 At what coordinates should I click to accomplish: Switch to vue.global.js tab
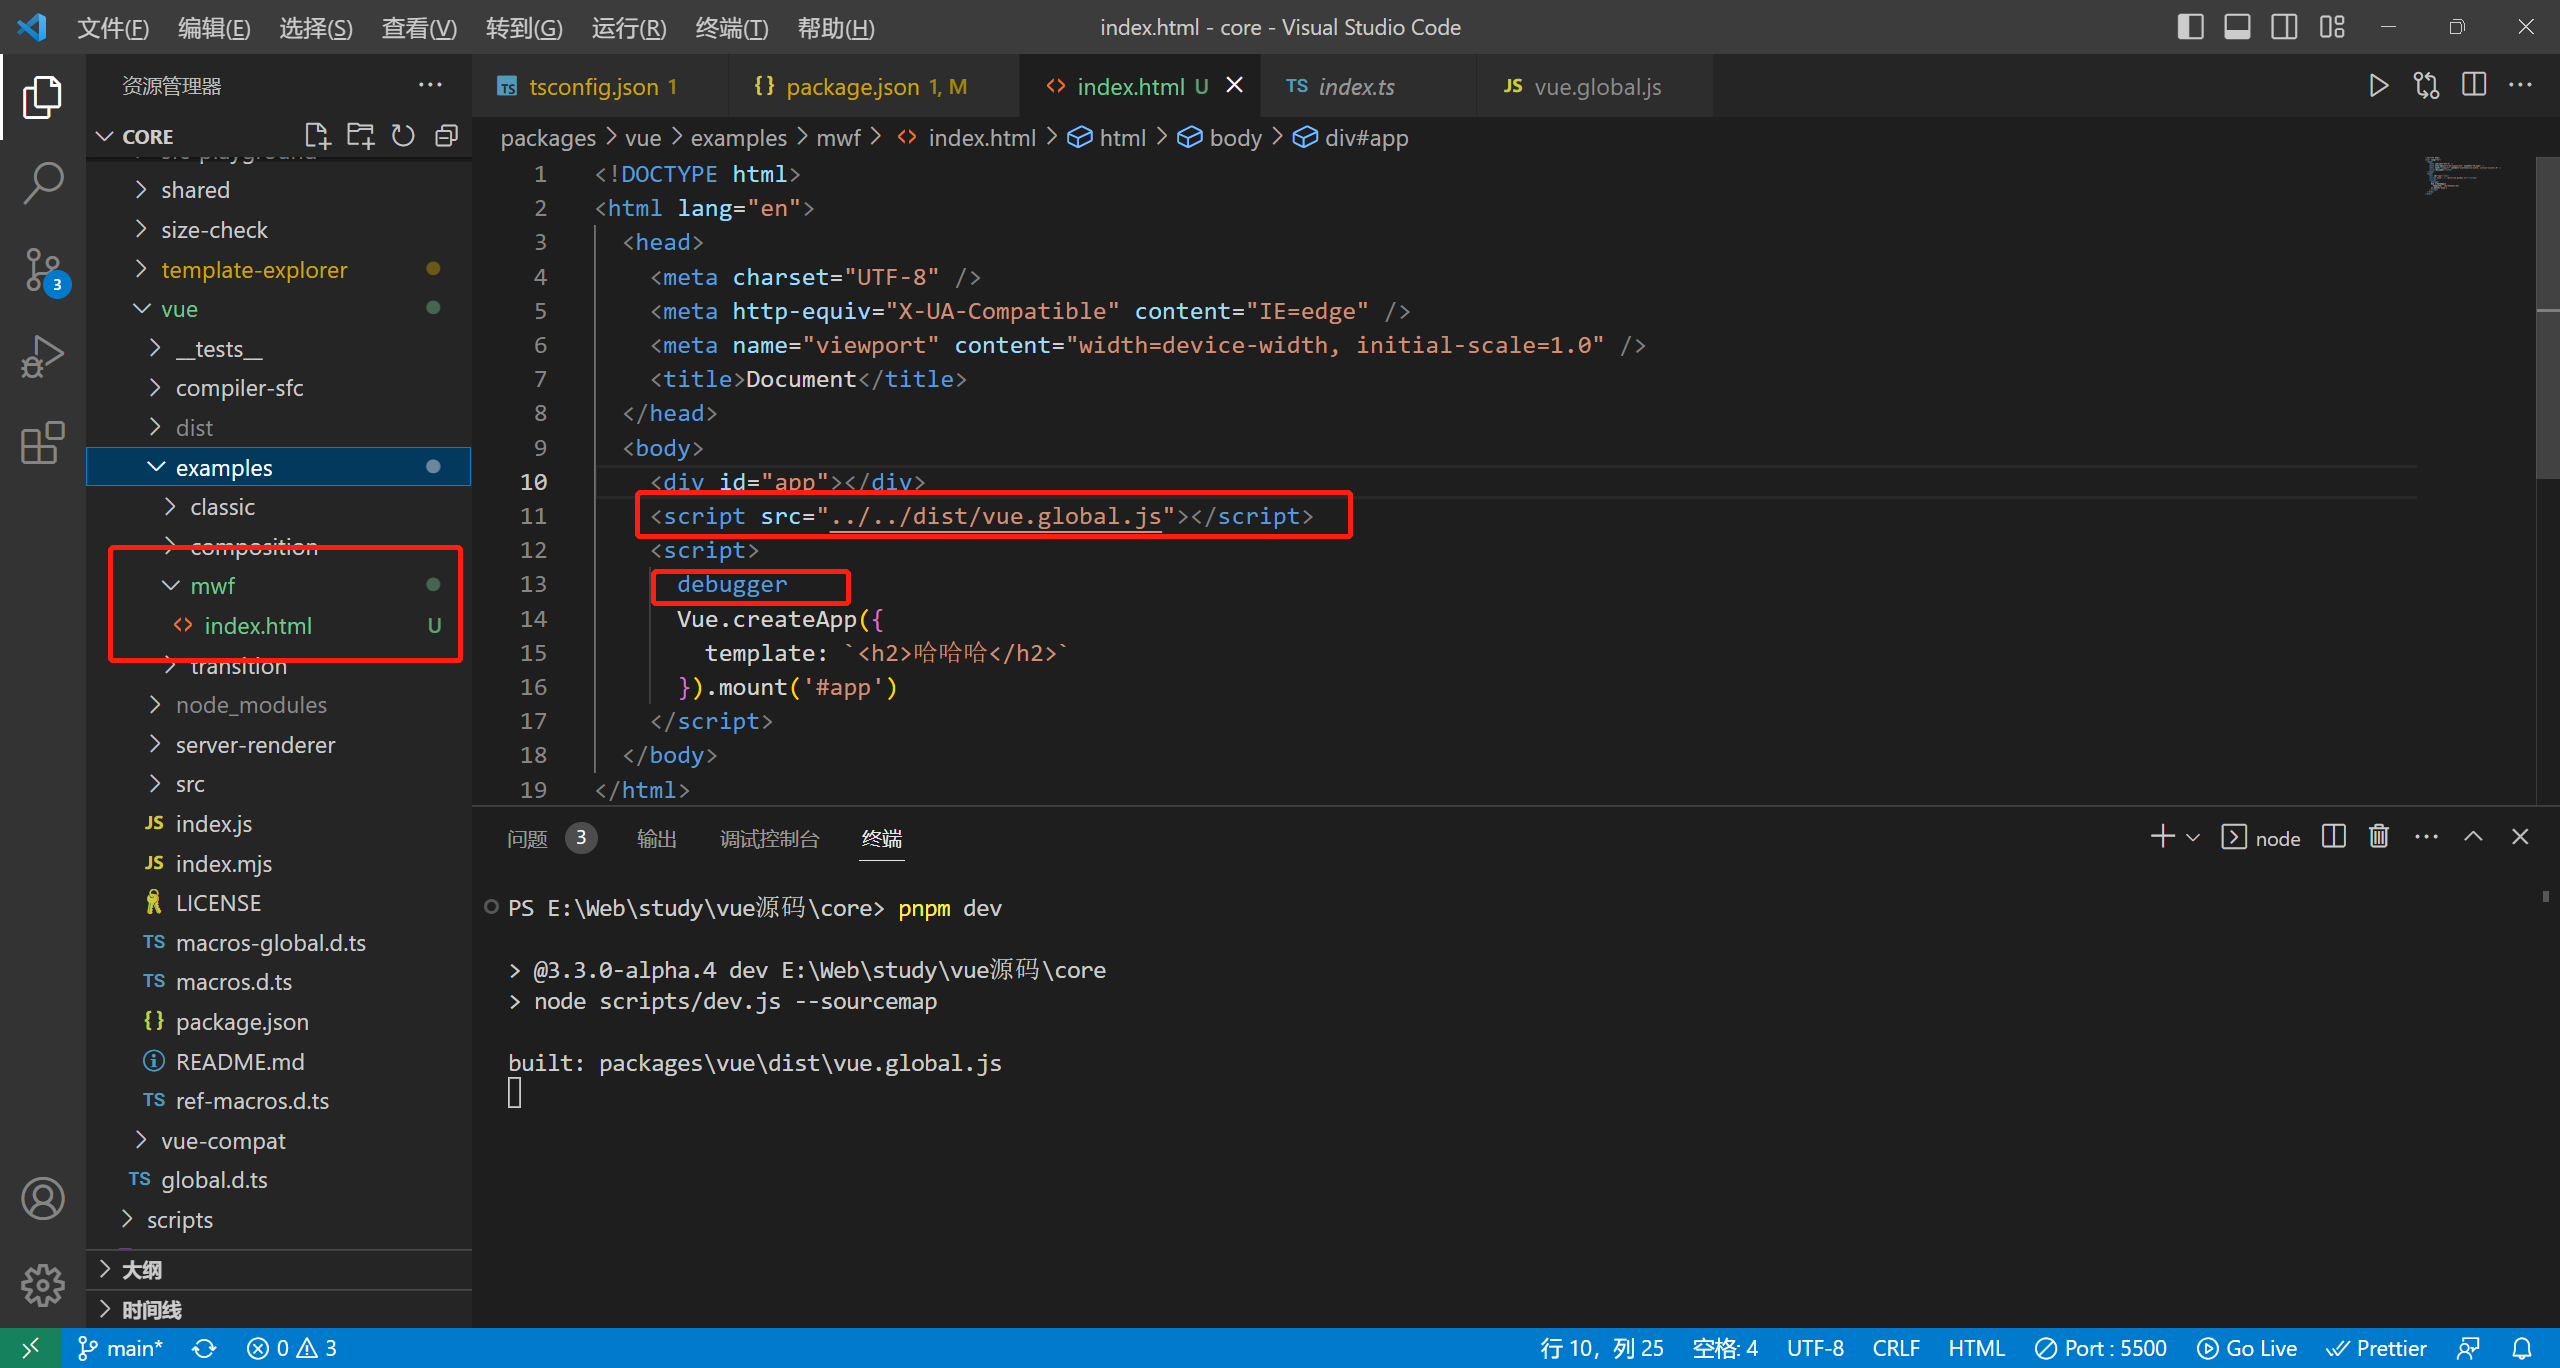coord(1596,87)
